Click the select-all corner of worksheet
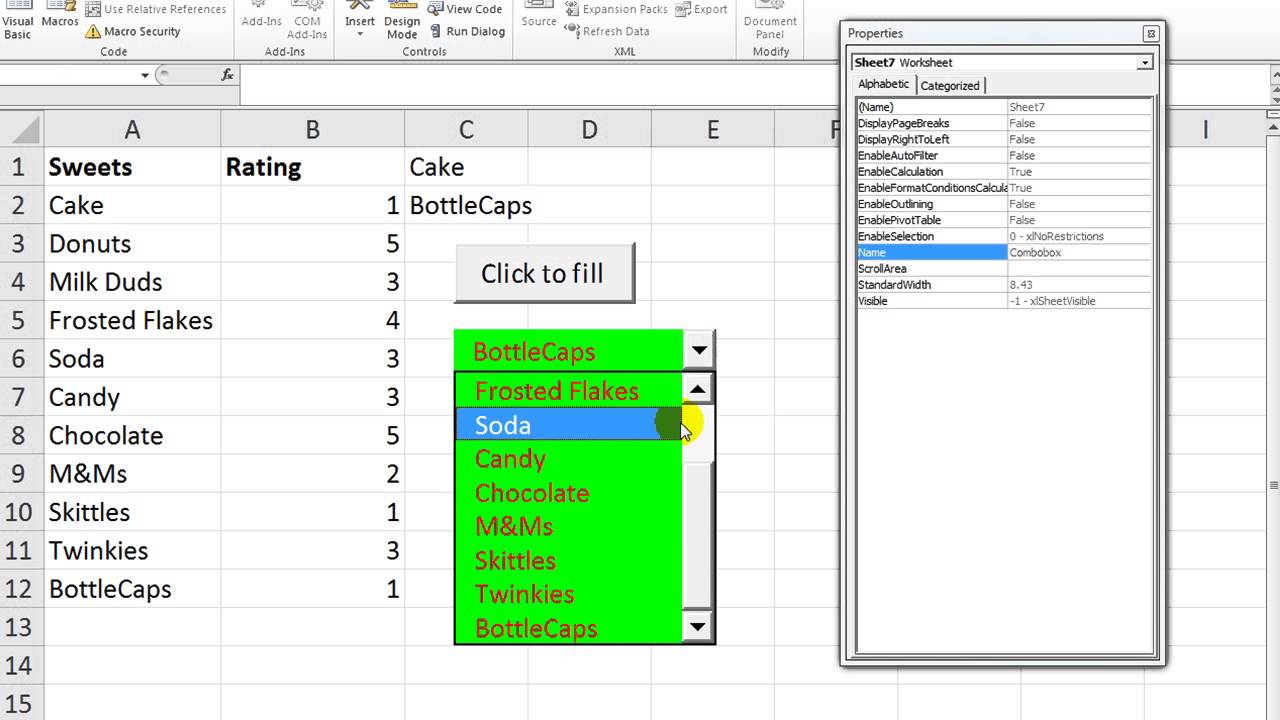1280x720 pixels. click(x=21, y=129)
